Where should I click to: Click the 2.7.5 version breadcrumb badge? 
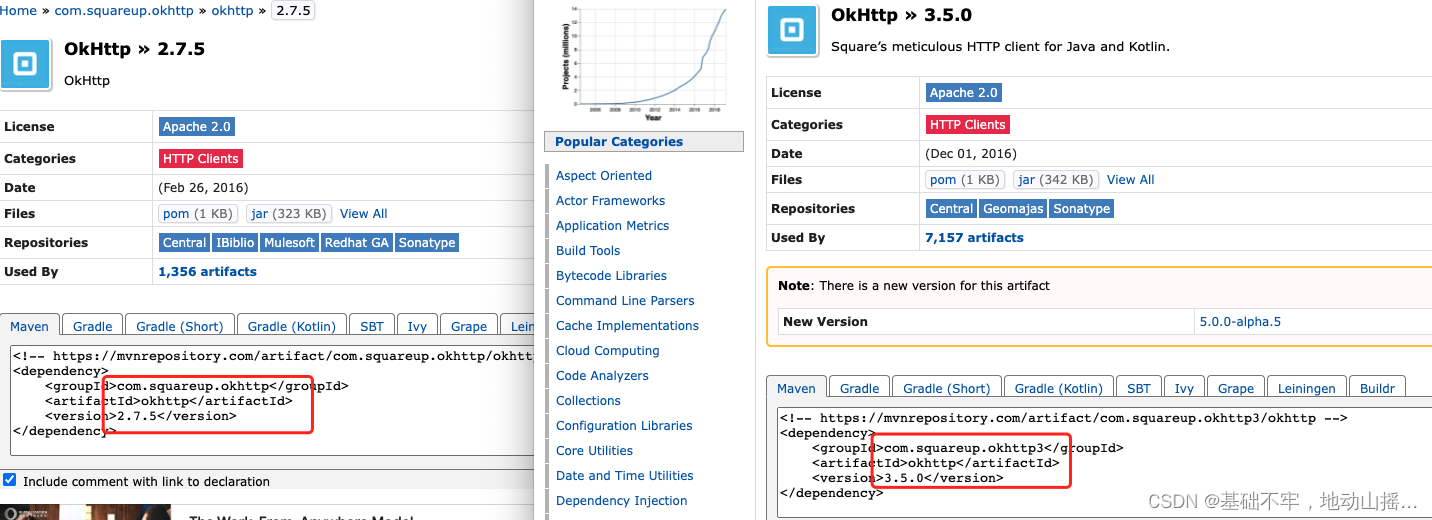pyautogui.click(x=293, y=10)
